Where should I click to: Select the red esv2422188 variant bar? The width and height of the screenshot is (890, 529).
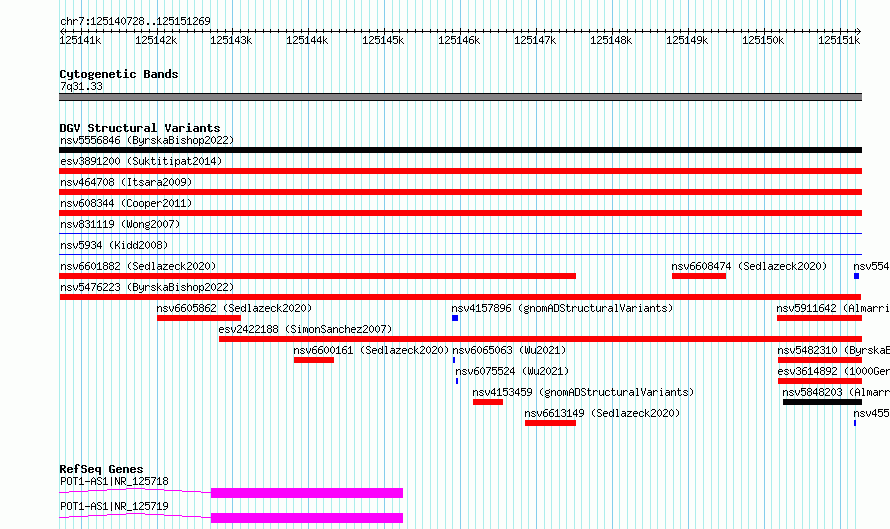(x=540, y=339)
